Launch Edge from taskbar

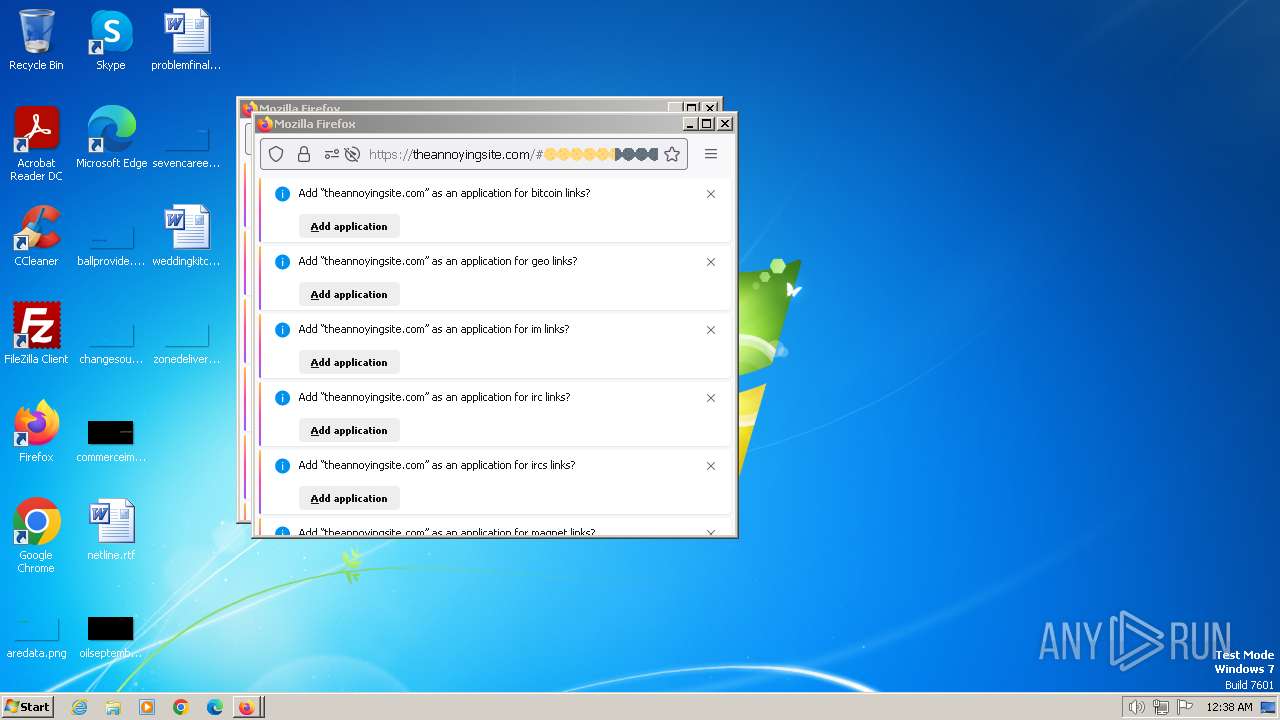[x=215, y=707]
